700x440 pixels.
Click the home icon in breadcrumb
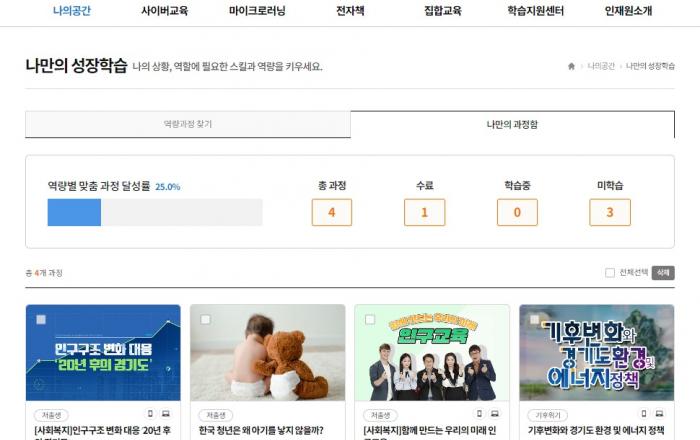pyautogui.click(x=571, y=66)
